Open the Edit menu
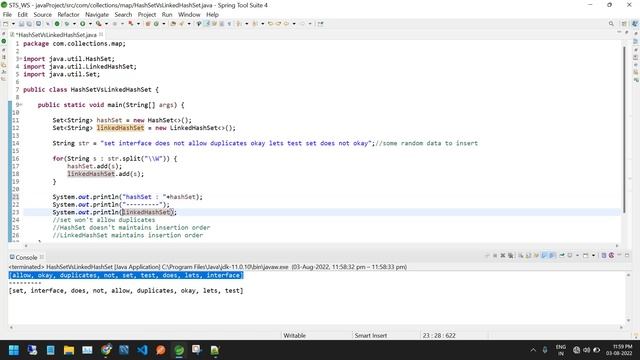The image size is (640, 360). tap(22, 14)
